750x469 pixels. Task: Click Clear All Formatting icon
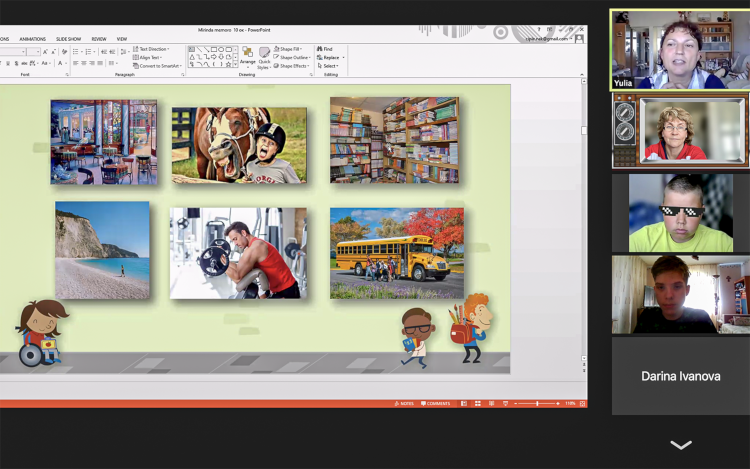pyautogui.click(x=65, y=52)
